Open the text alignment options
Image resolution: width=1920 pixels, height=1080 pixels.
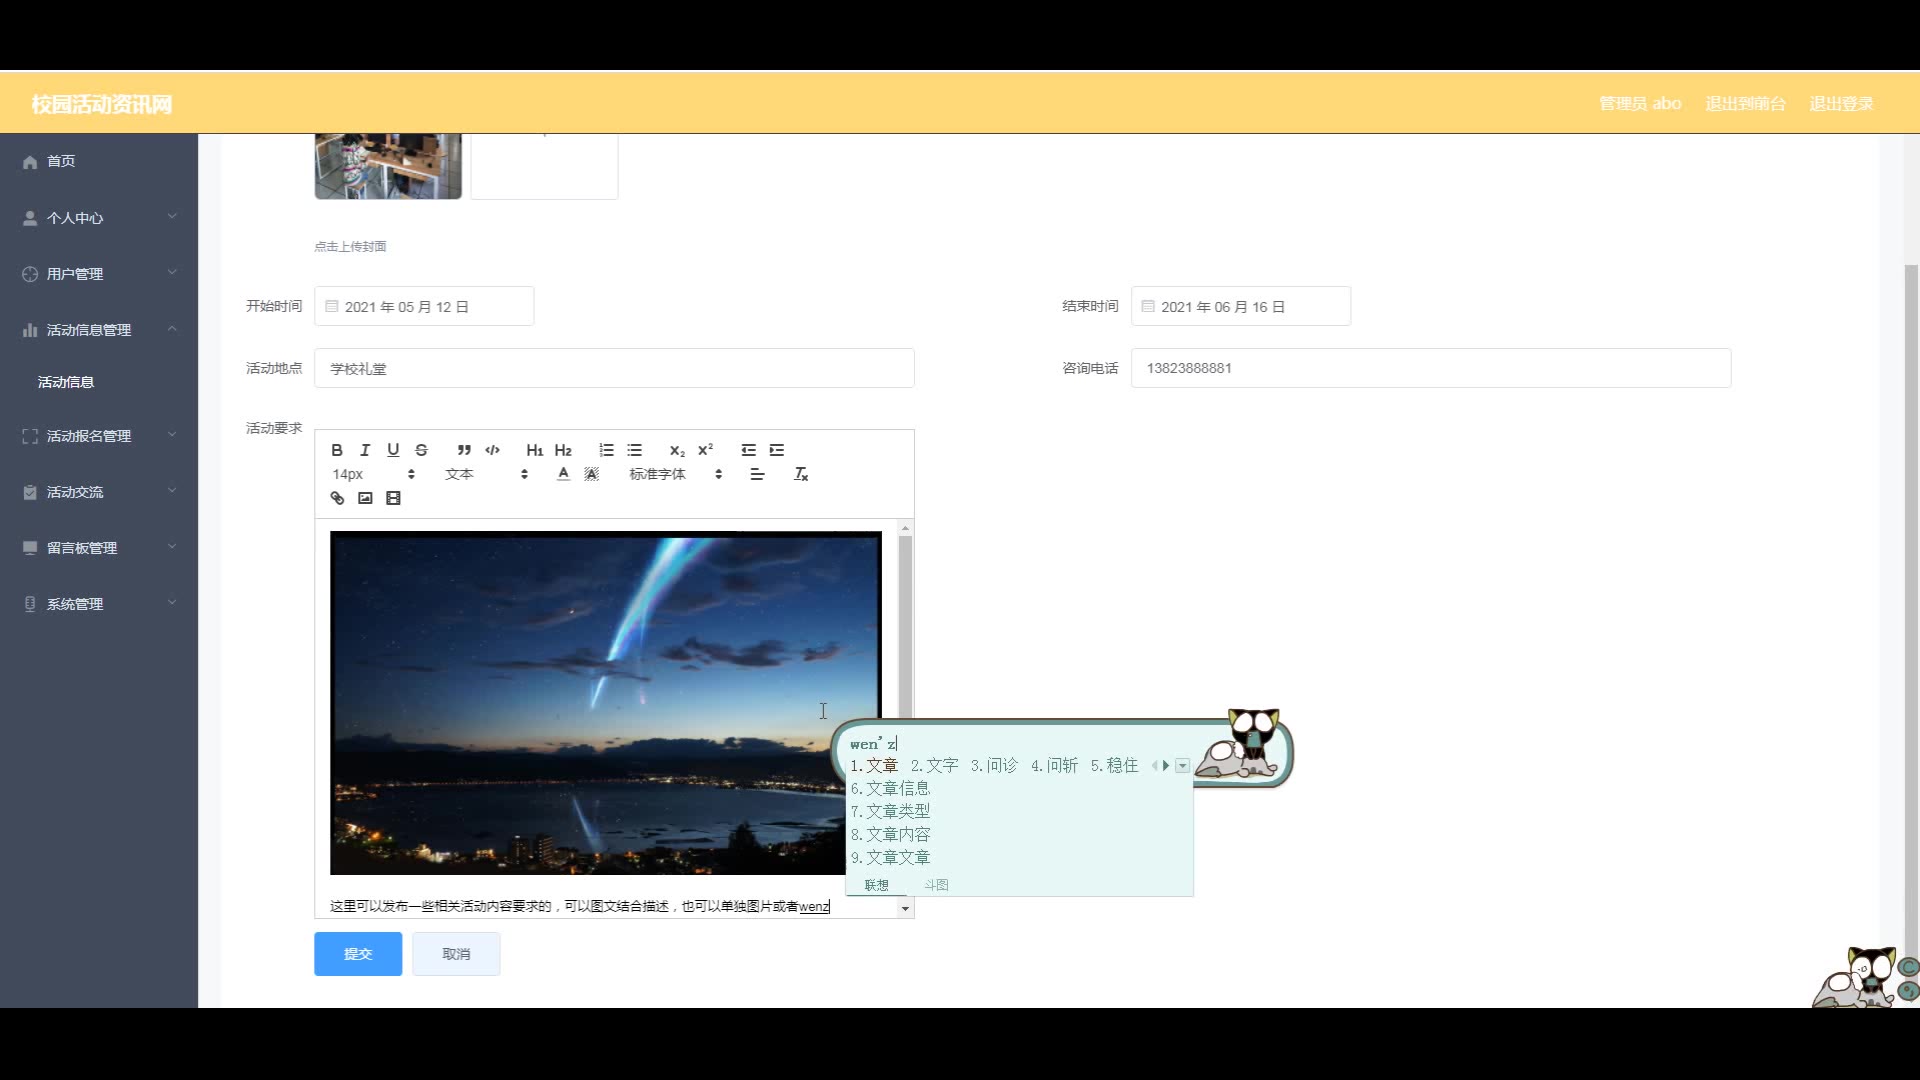757,474
